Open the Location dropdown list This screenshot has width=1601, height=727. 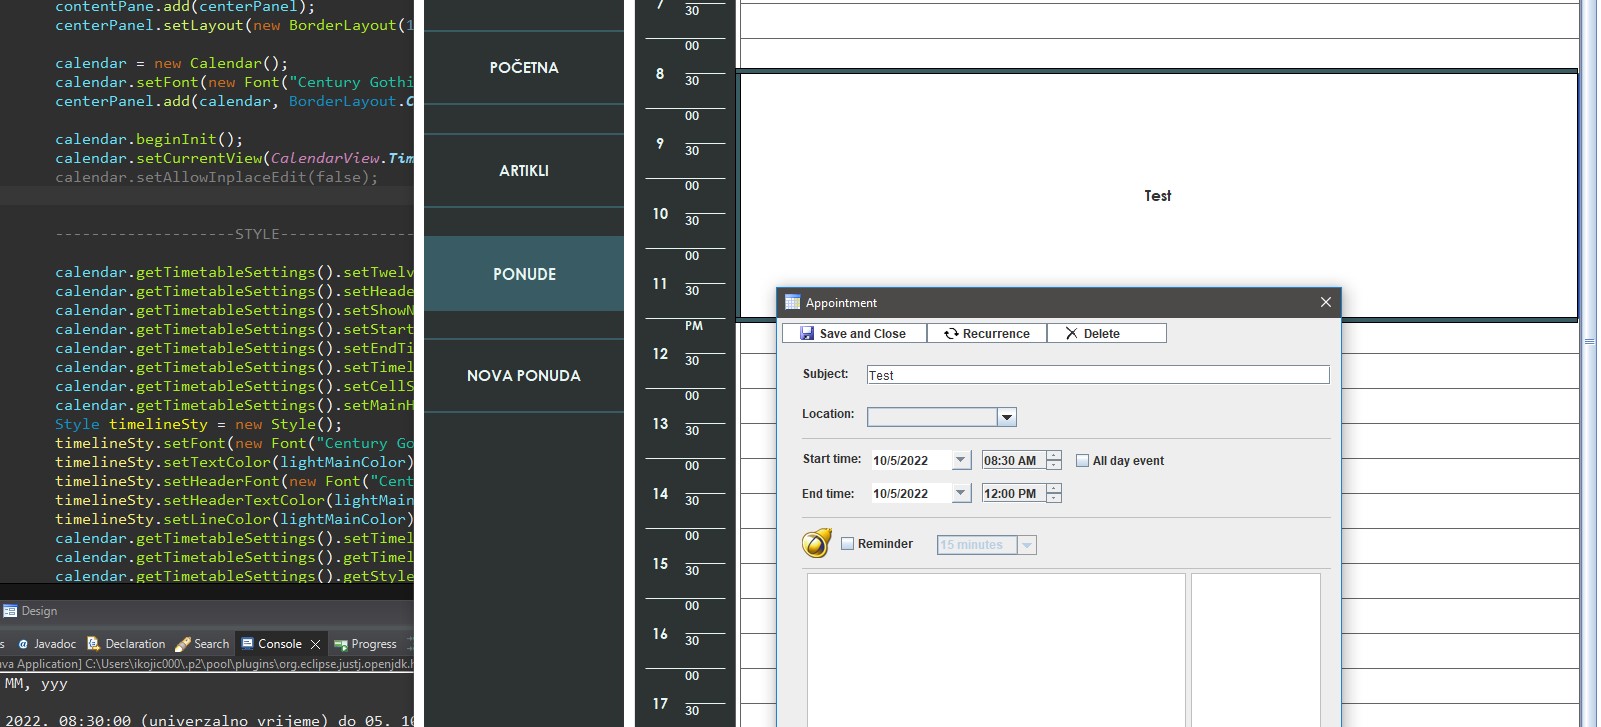1006,417
